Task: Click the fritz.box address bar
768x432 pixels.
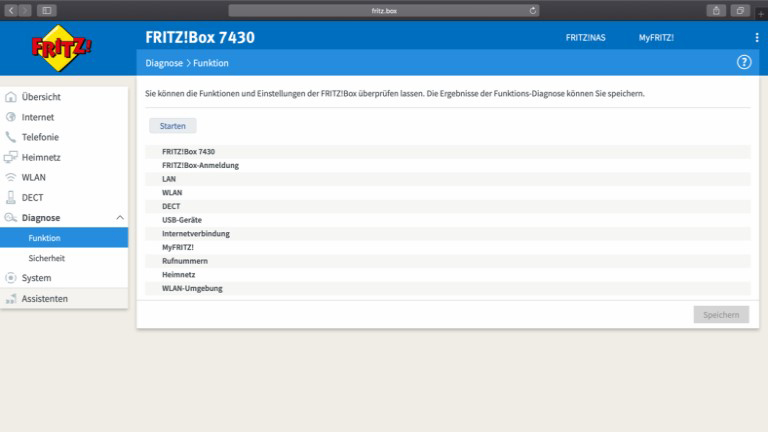Action: coord(384,10)
